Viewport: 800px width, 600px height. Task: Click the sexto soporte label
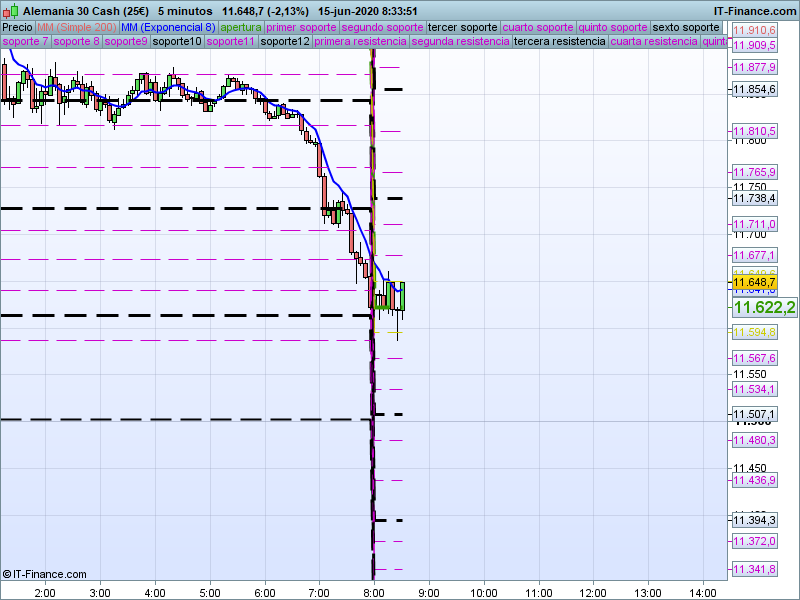[x=686, y=28]
